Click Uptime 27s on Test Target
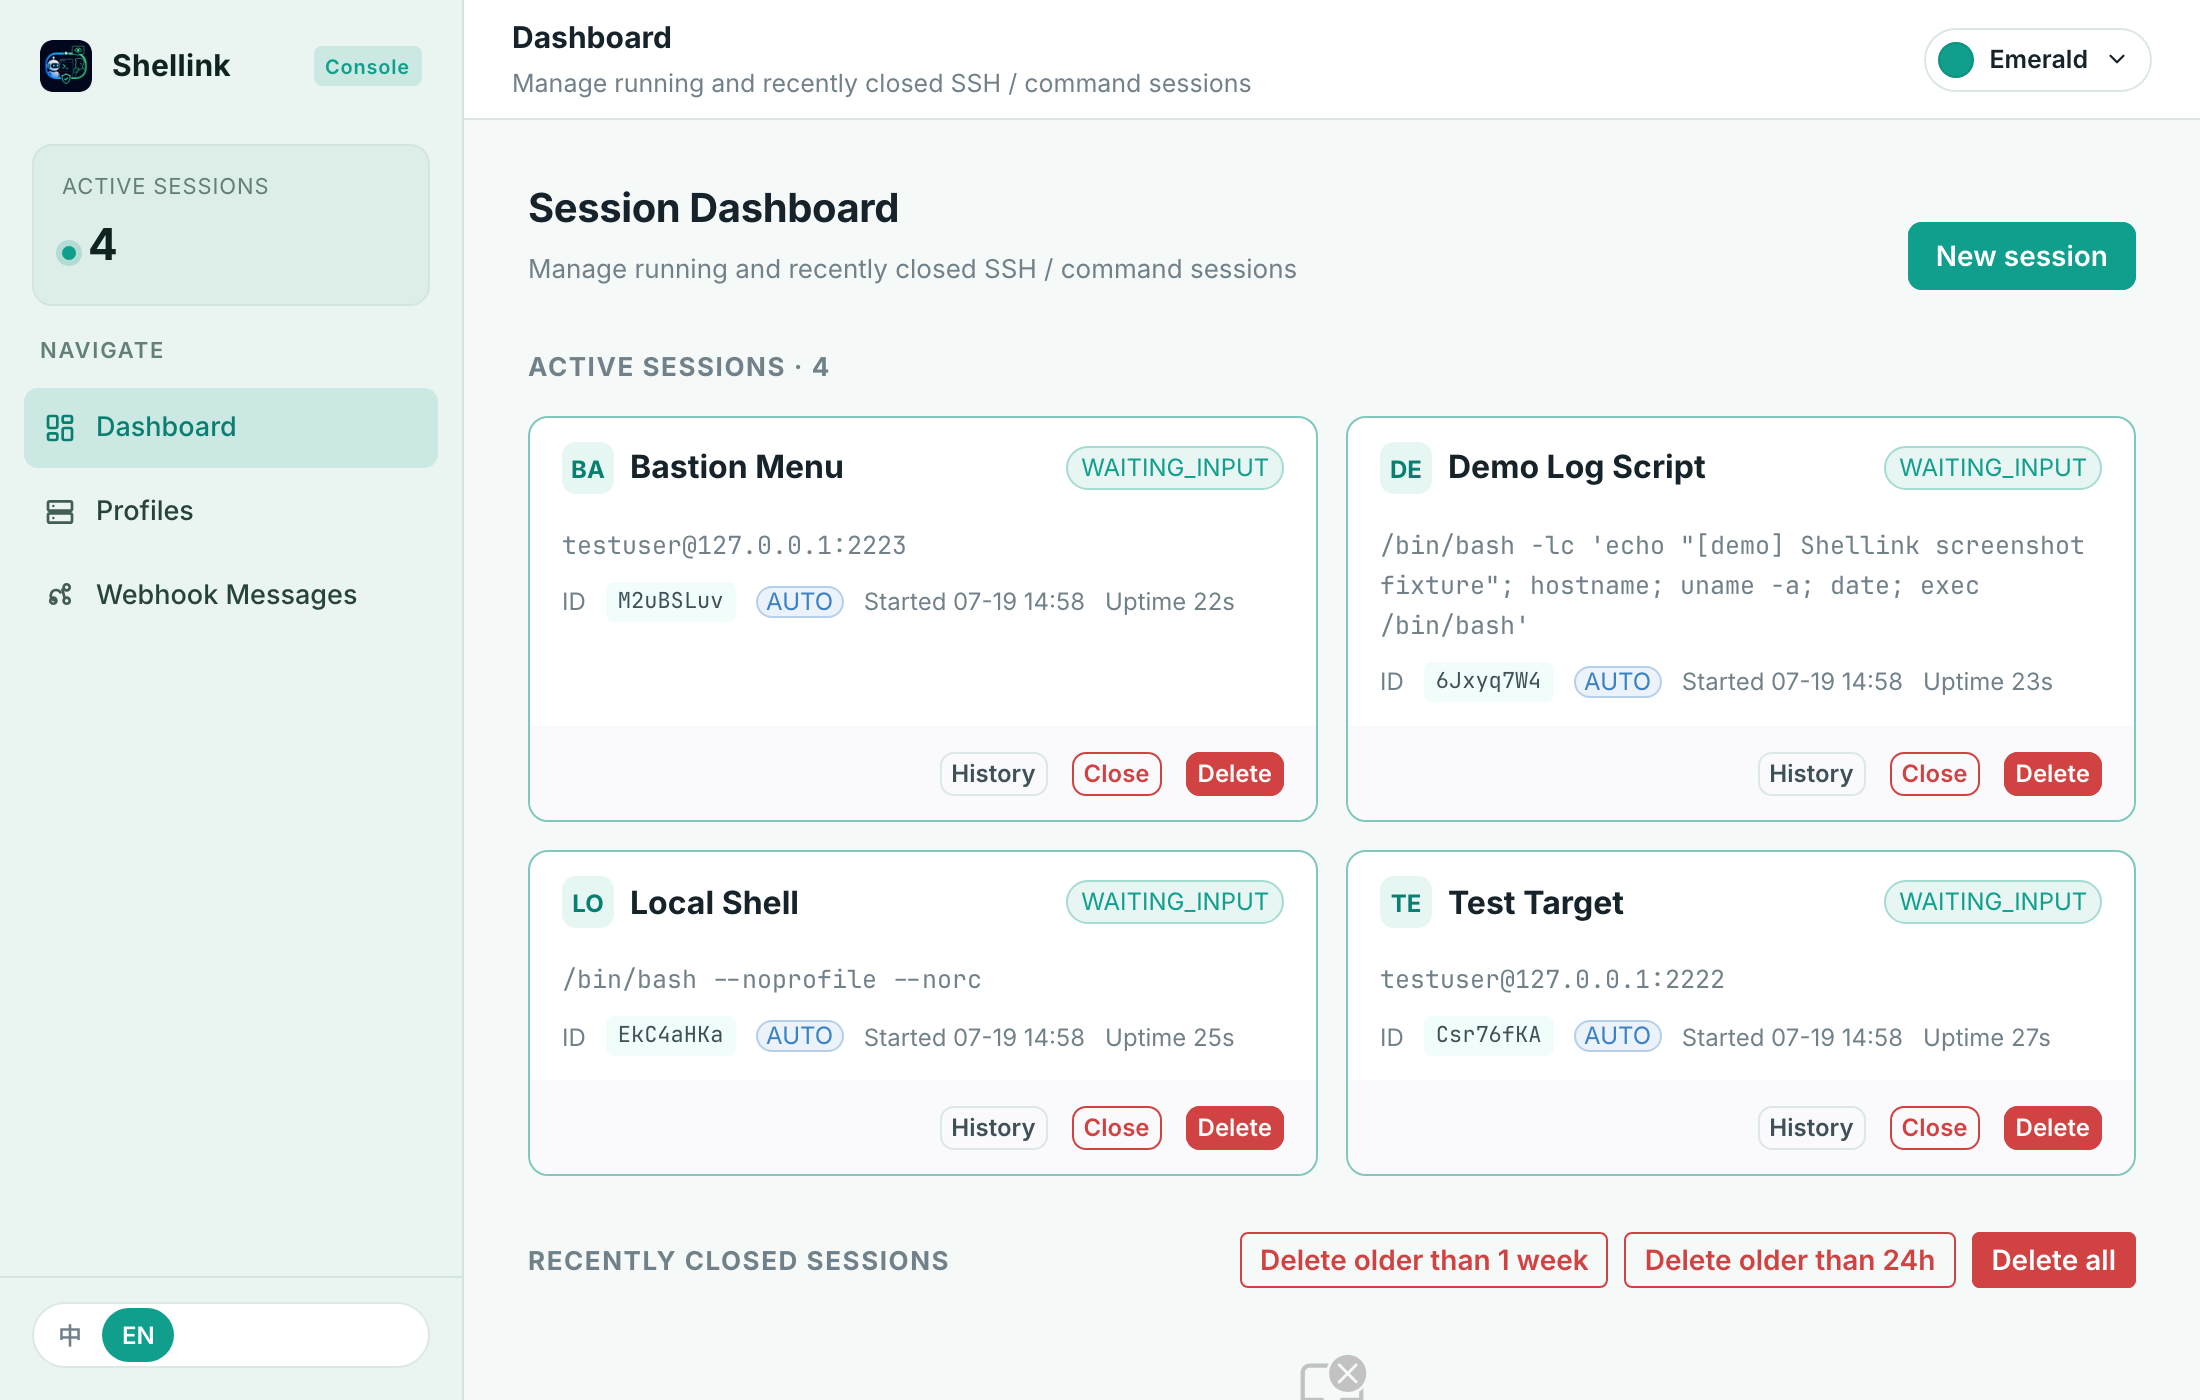The image size is (2200, 1400). pyautogui.click(x=1987, y=1037)
